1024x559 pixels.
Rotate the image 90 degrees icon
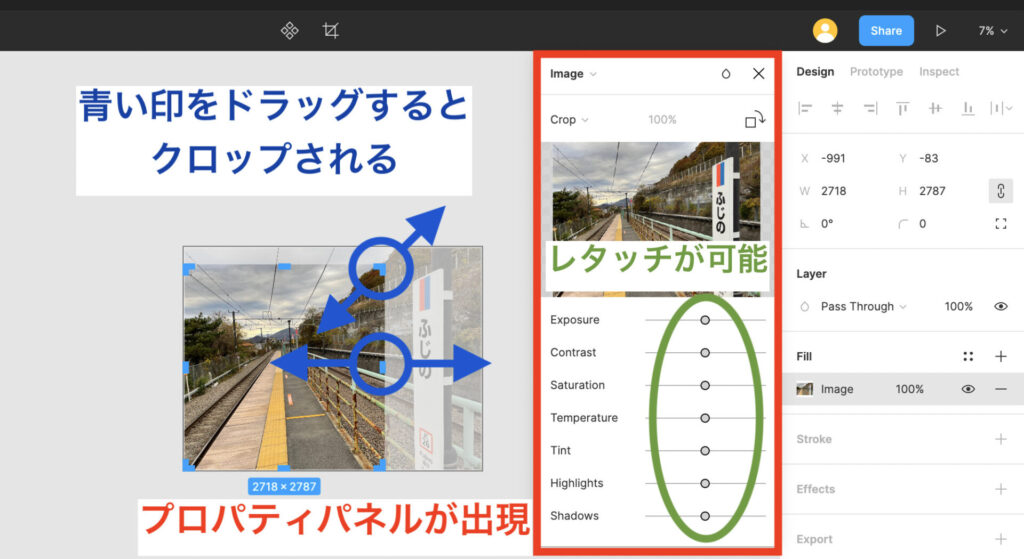pos(754,120)
